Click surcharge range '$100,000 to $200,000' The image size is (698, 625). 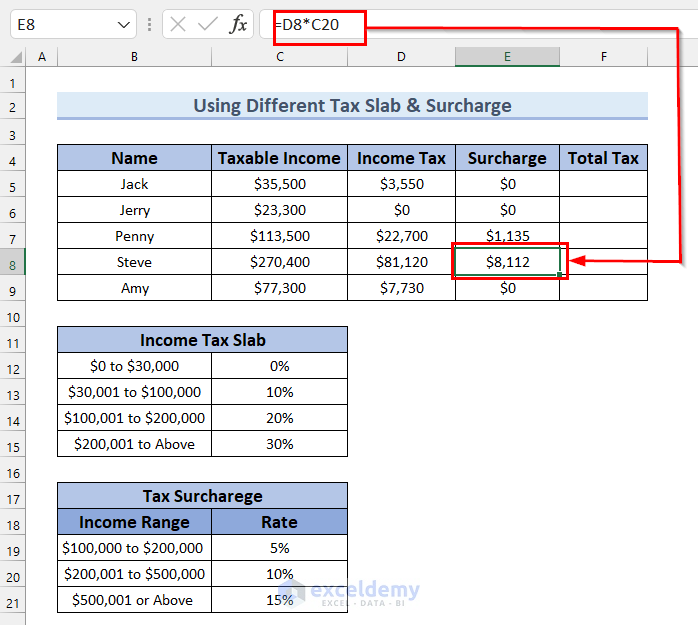(134, 548)
